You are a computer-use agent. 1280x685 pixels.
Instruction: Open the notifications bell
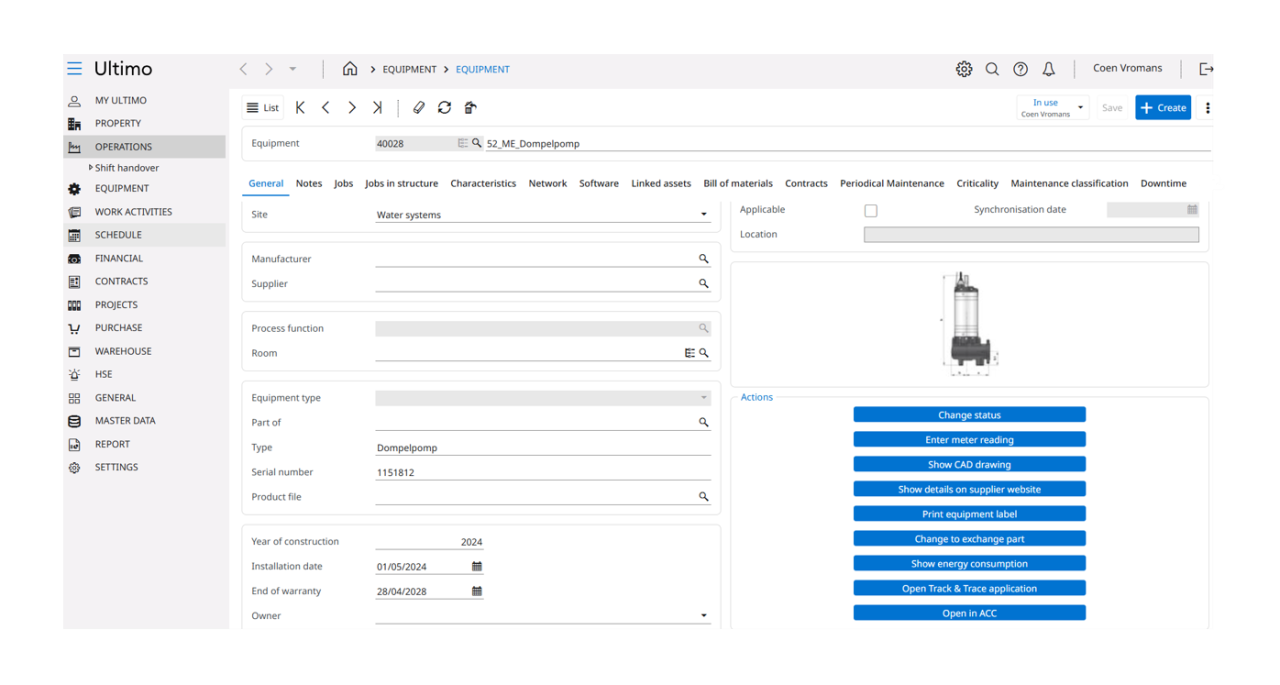coord(1048,69)
